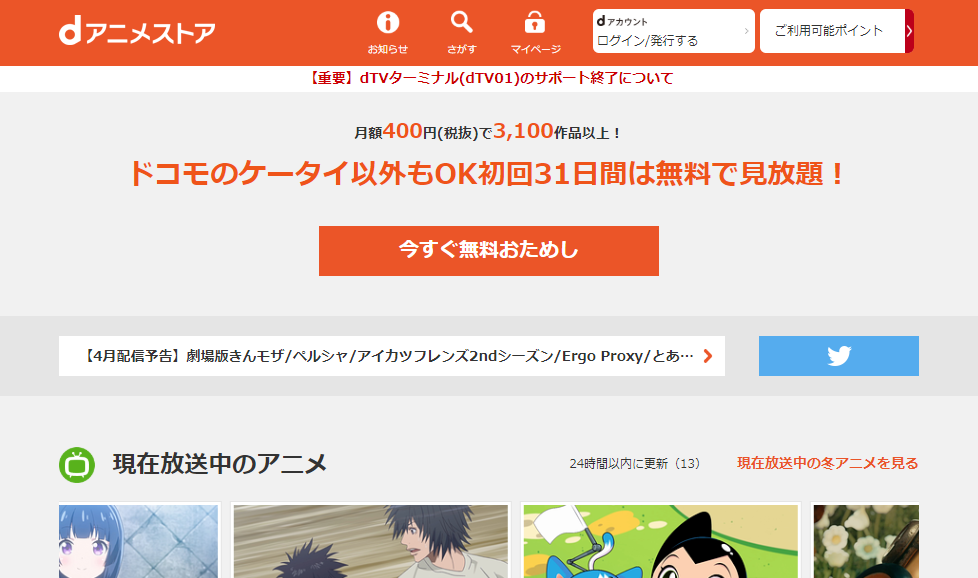This screenshot has height=578, width=978.
Task: Open 現在放送中の冬アニメを見る link
Action: pos(828,463)
